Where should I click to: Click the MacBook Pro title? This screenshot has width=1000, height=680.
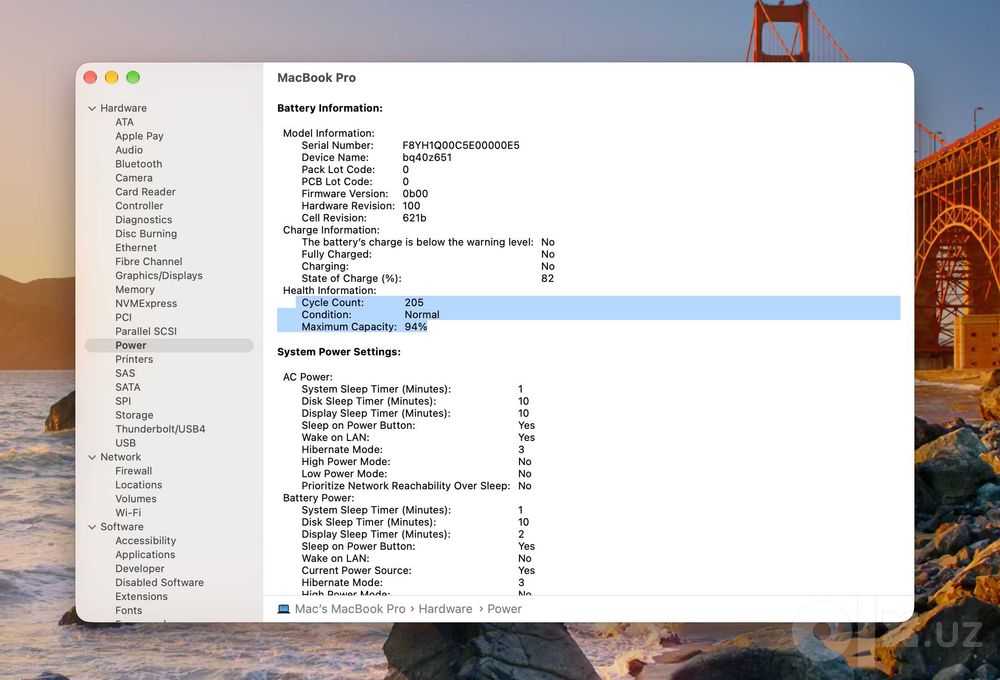click(316, 78)
